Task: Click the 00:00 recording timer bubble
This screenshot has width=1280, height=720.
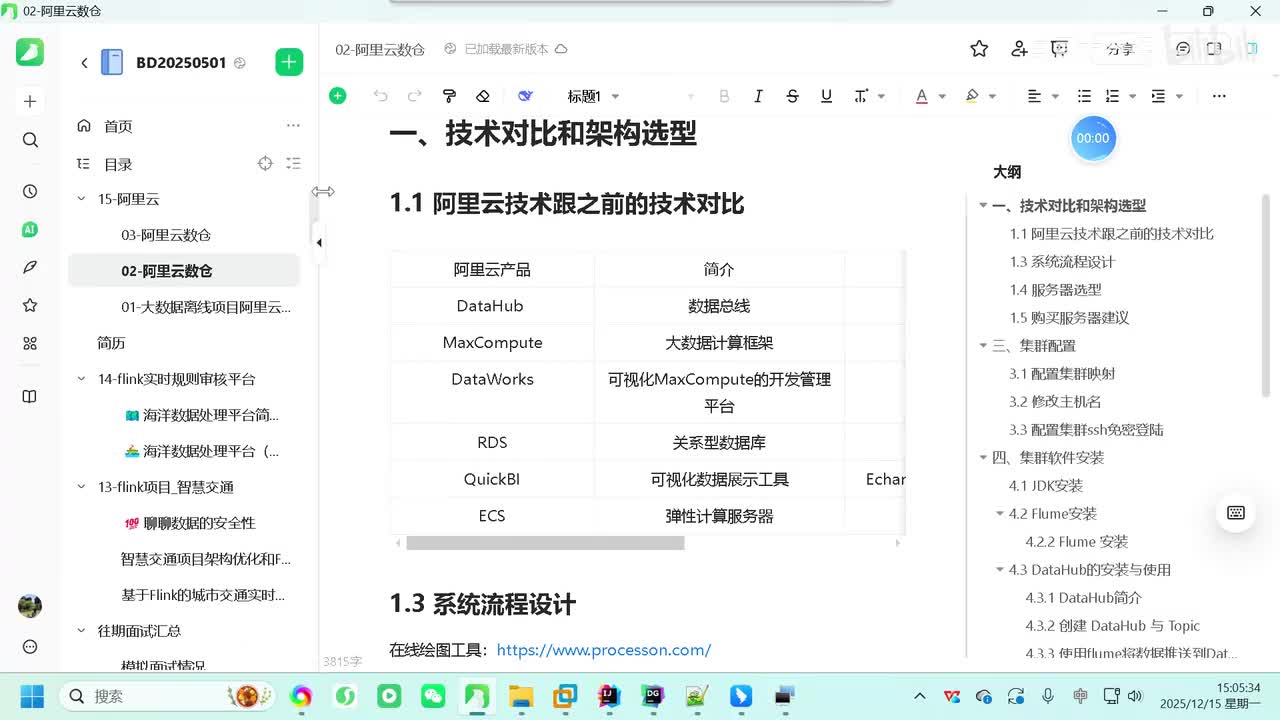Action: pos(1093,138)
